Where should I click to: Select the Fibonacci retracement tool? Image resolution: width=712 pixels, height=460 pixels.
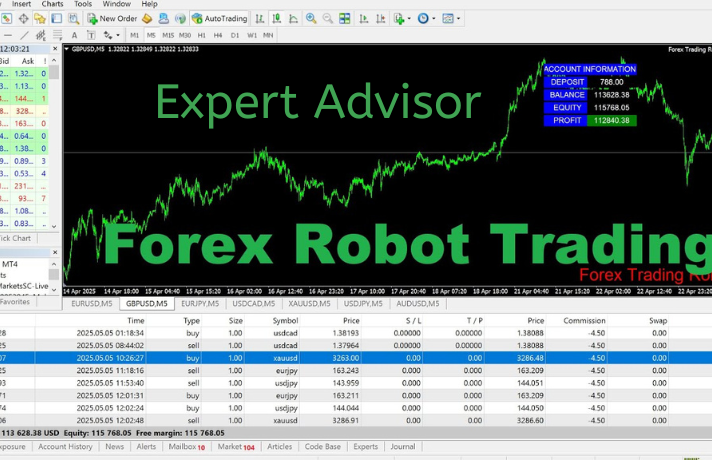tap(57, 35)
